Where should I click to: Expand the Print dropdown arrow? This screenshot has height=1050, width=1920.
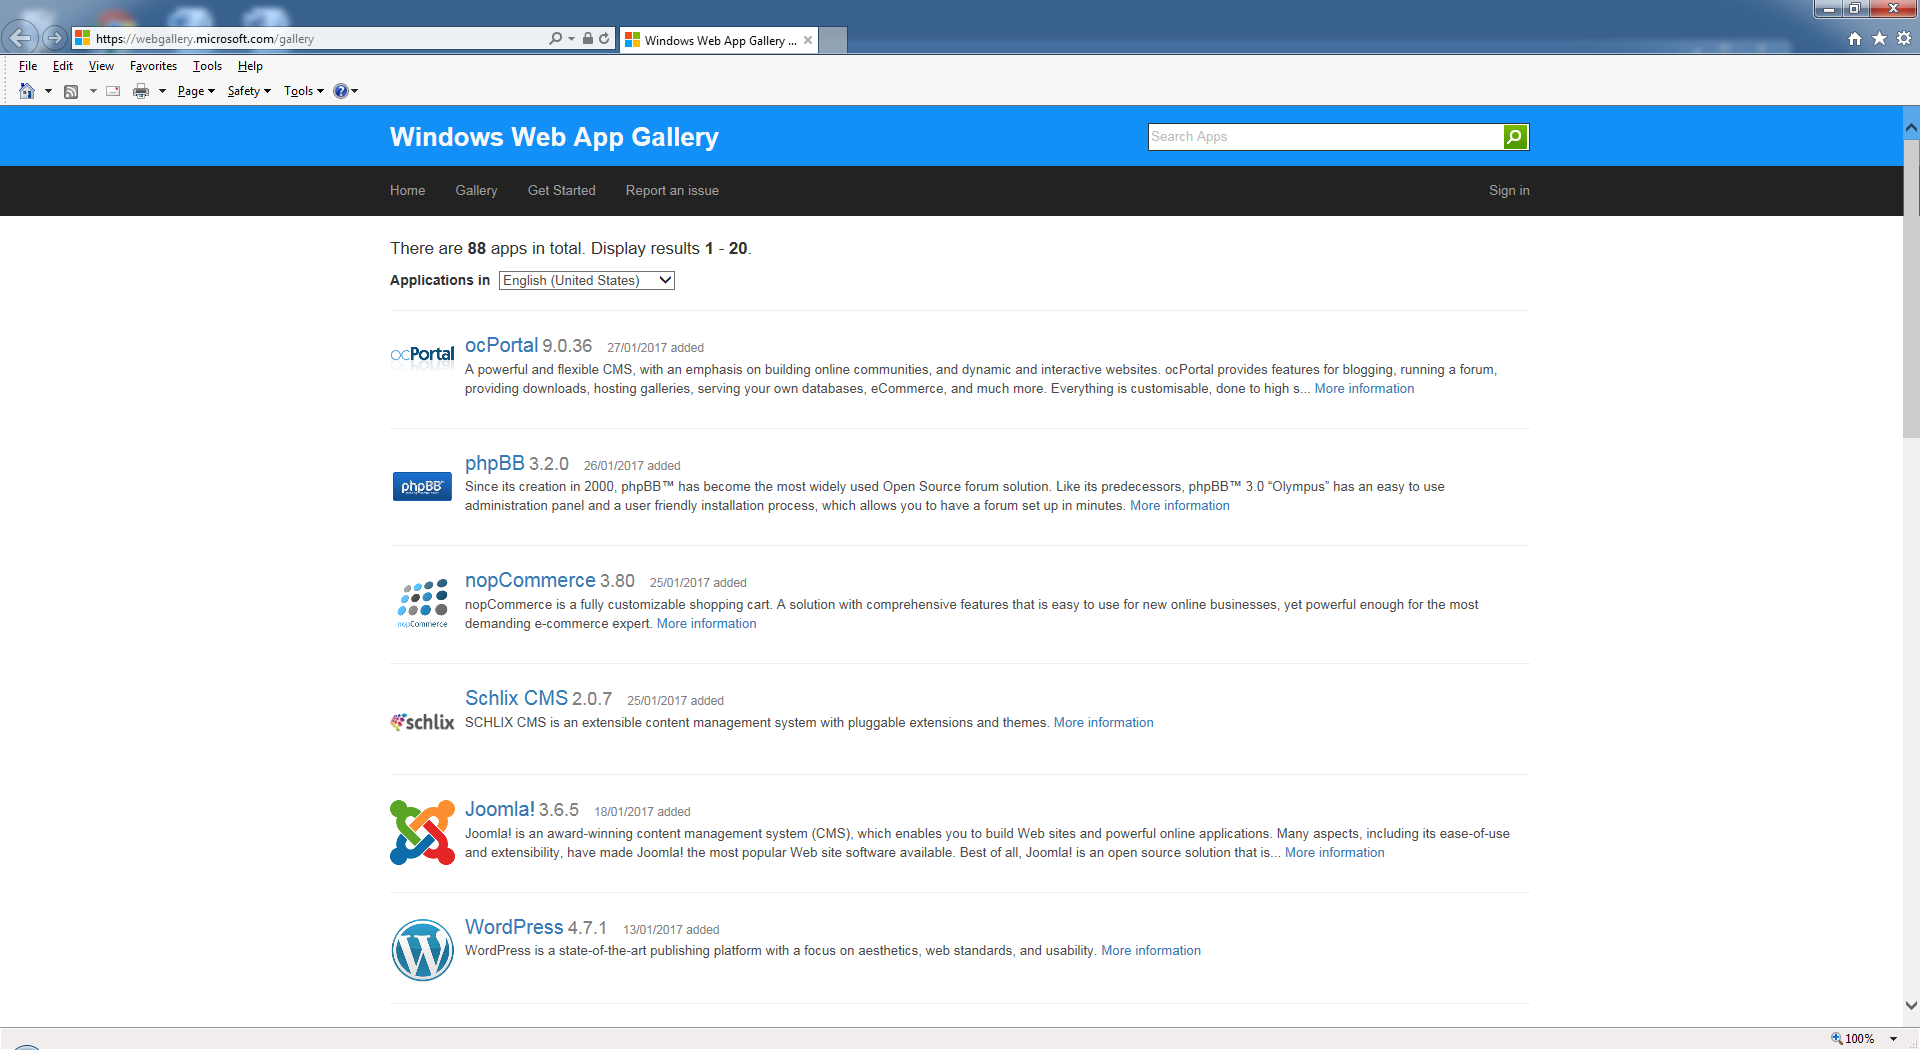pyautogui.click(x=162, y=91)
